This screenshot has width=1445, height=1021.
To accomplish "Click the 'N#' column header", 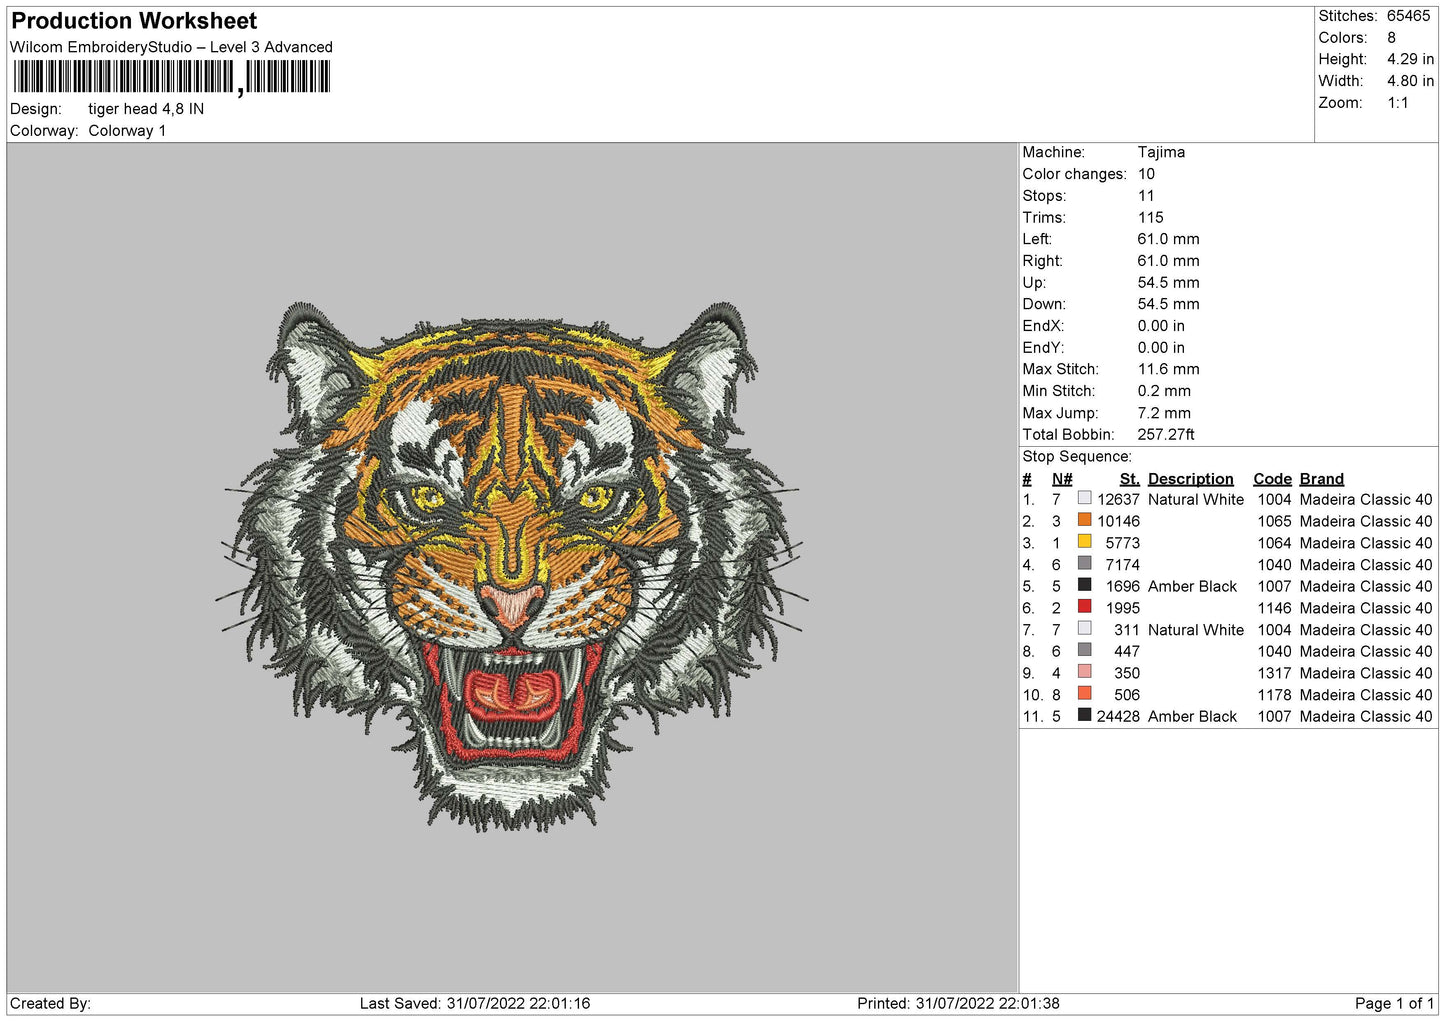I will 1062,479.
